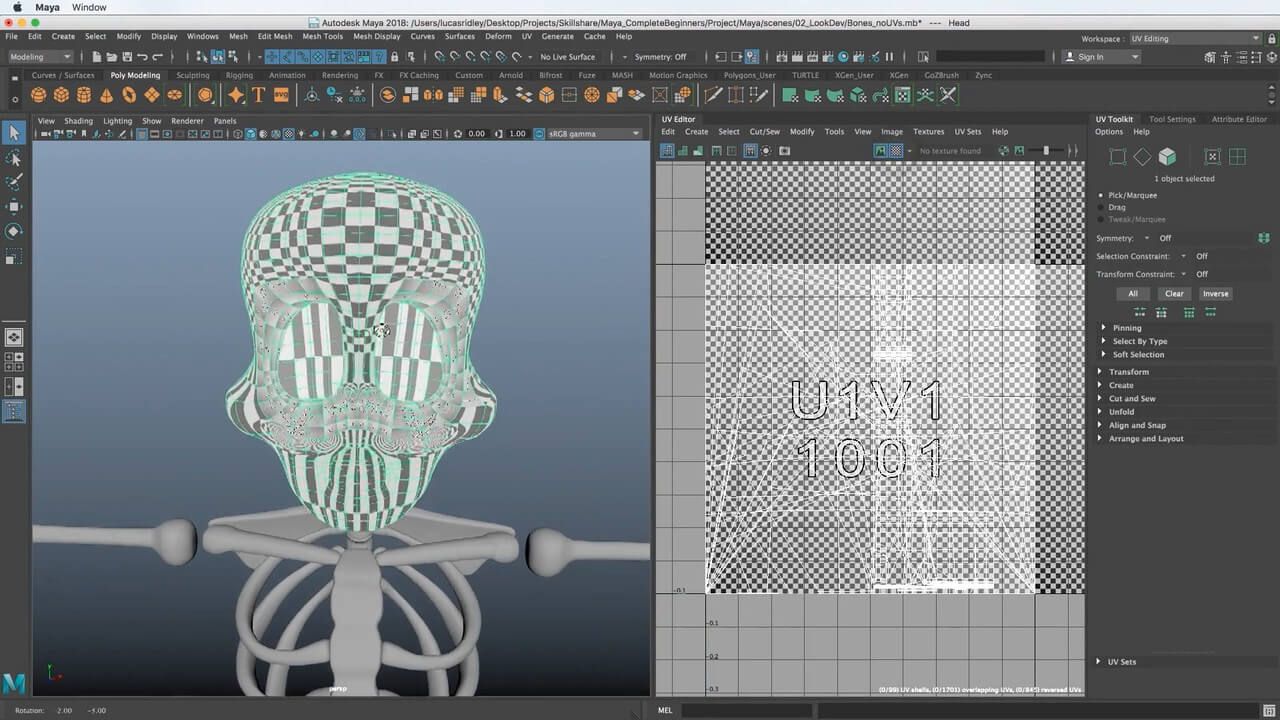Click the SVG shelf icon

[281, 95]
